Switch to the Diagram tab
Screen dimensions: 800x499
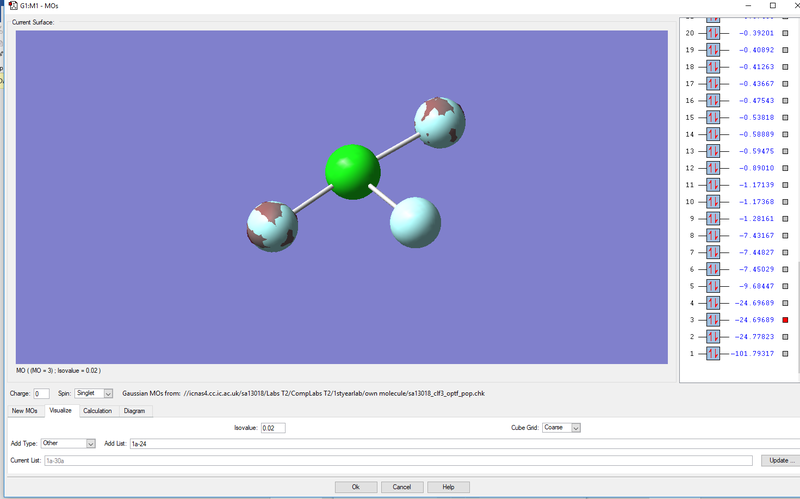pos(134,411)
